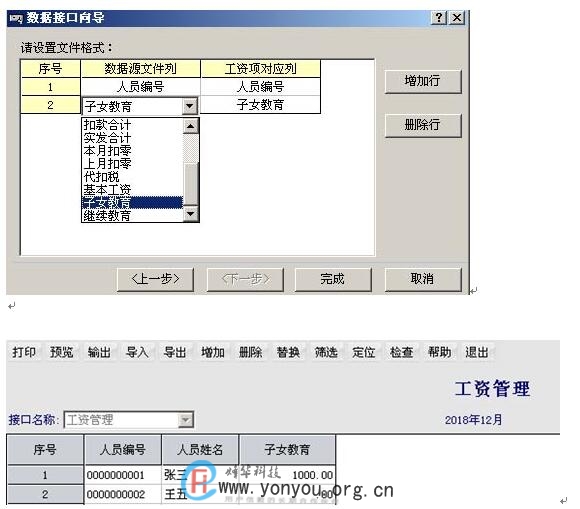Open 预览 from the toolbar

(61, 352)
